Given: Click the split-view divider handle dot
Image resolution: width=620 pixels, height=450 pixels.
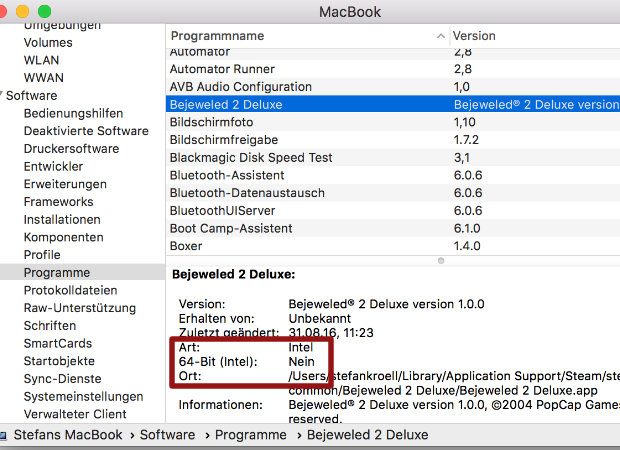Looking at the screenshot, I should [441, 261].
